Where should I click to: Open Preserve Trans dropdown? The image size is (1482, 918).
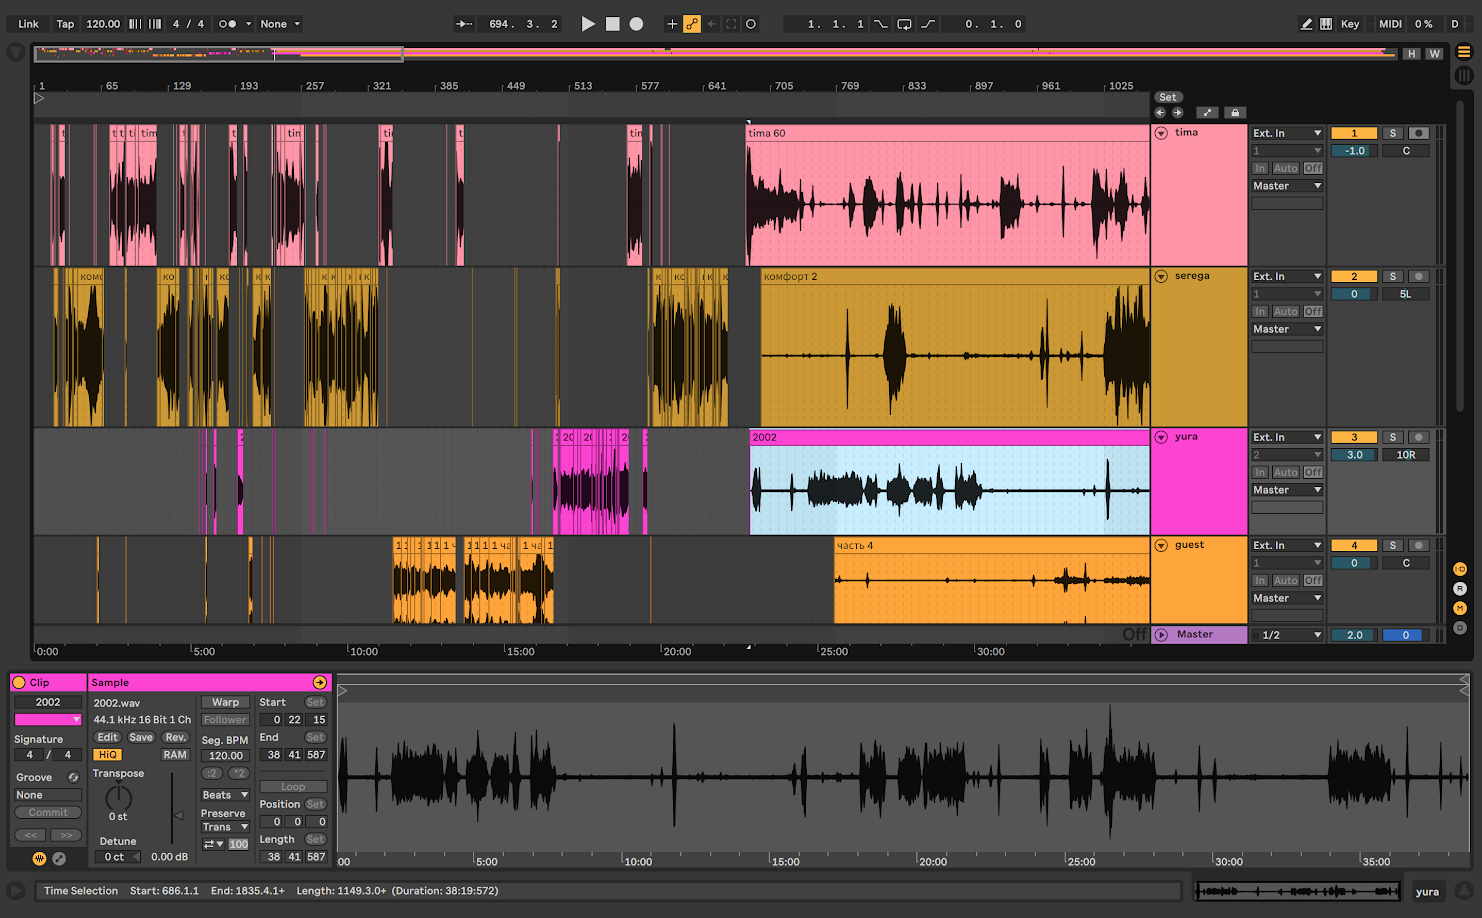pos(225,827)
